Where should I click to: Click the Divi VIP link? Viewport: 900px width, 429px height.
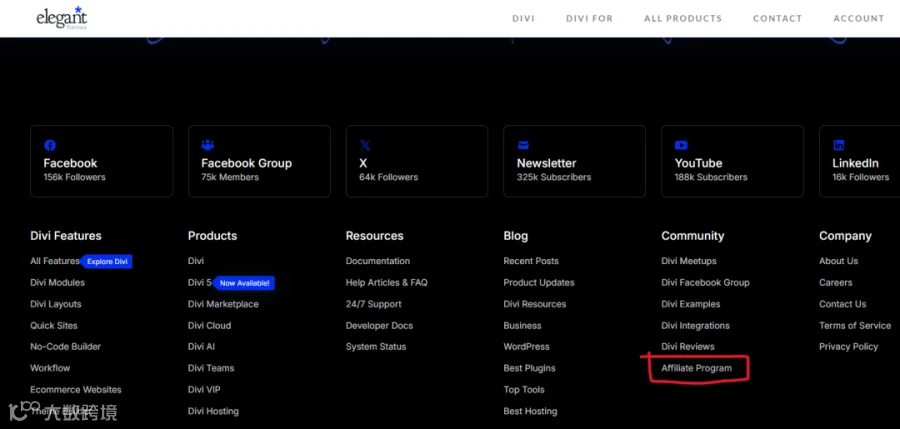tap(204, 389)
